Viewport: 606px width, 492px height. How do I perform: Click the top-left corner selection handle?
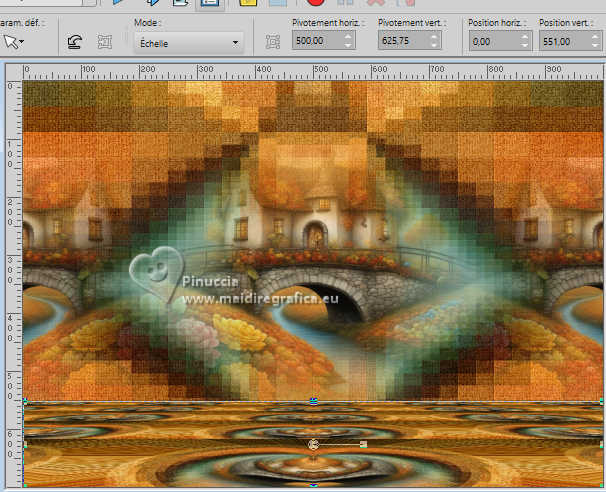click(x=25, y=401)
